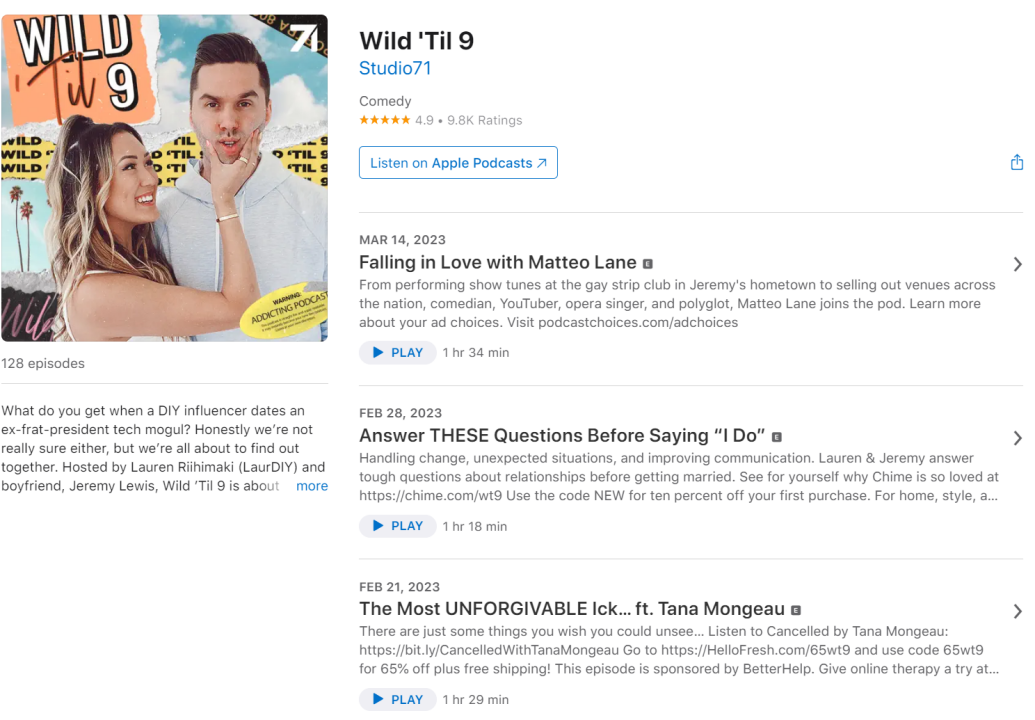The image size is (1035, 720).
Task: Expand the Most UNFORGIVABLE Ick episode chevron
Action: click(x=1017, y=612)
